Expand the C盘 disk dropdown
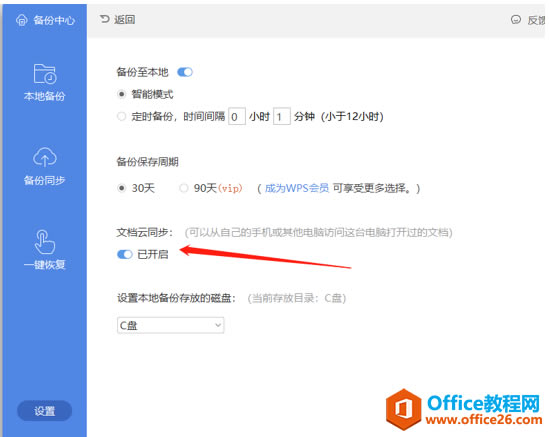 point(171,325)
